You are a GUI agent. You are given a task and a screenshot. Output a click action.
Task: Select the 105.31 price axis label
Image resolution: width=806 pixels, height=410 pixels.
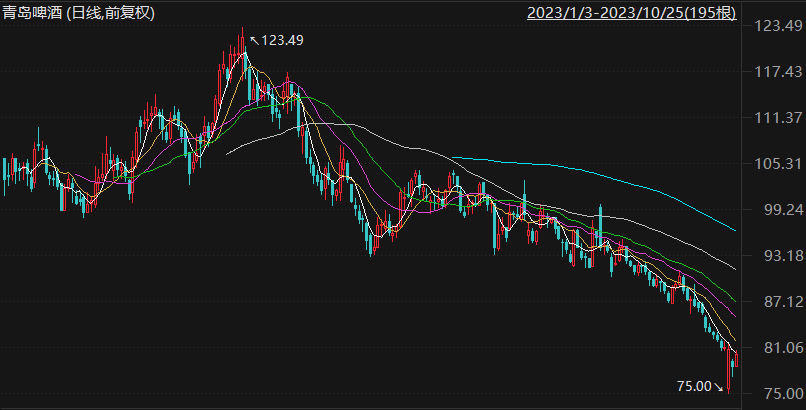coord(778,163)
